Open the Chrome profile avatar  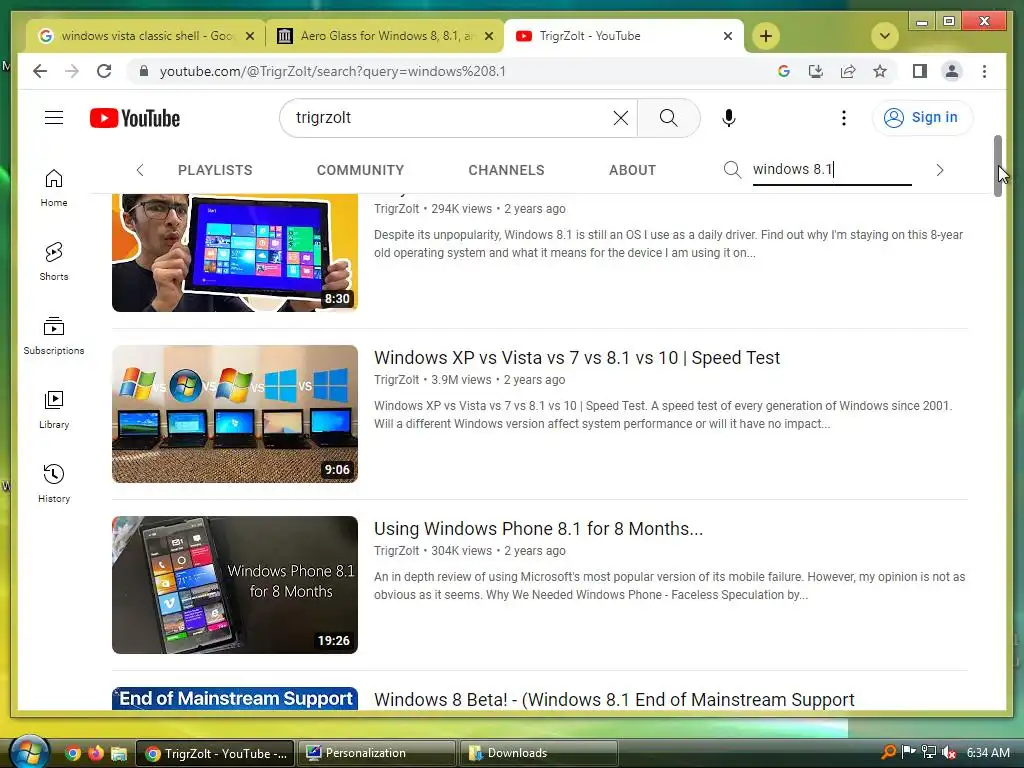pos(952,71)
